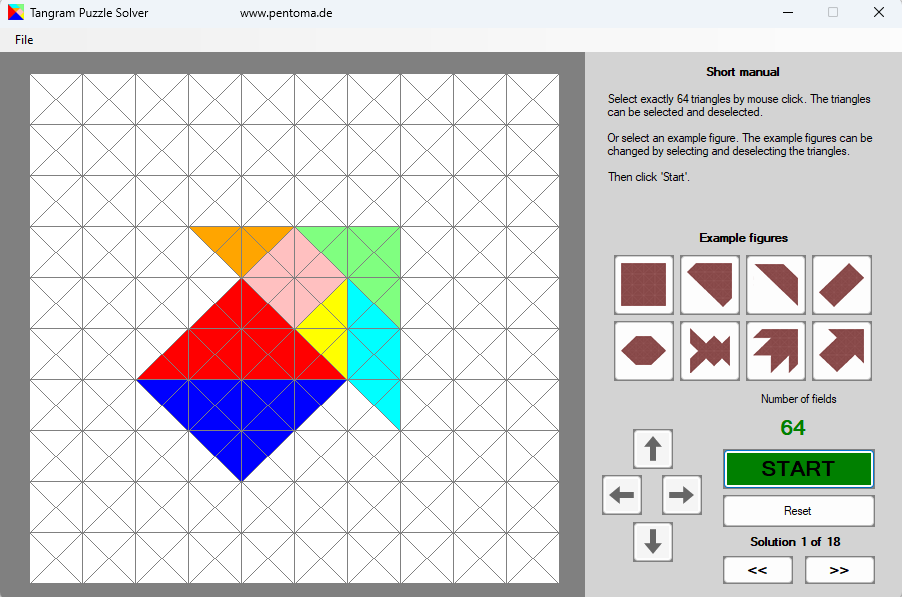Select the bowtie example figure
Screen dimensions: 902x597
(x=709, y=351)
